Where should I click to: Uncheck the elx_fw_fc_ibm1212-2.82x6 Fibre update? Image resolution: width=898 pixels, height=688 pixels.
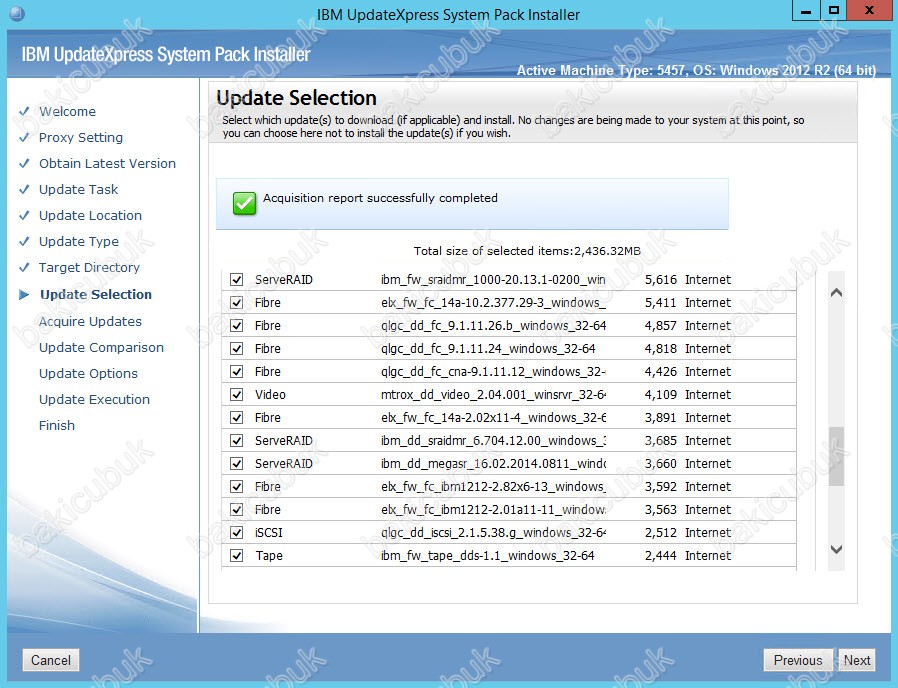coord(237,486)
